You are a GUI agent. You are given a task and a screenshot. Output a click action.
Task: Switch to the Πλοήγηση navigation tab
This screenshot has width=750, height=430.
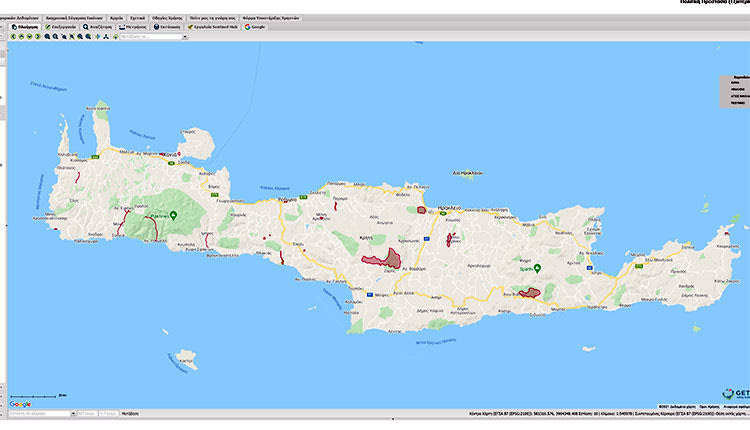tap(25, 27)
